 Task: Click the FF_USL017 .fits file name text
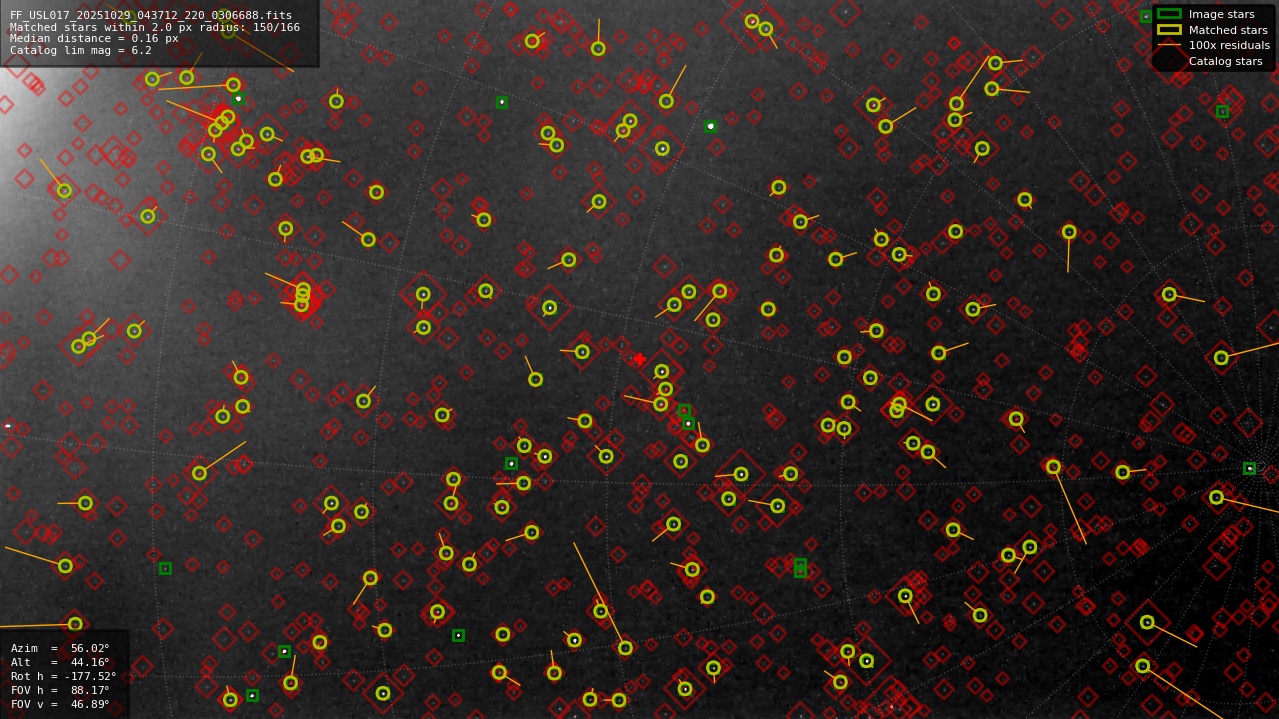tap(151, 16)
